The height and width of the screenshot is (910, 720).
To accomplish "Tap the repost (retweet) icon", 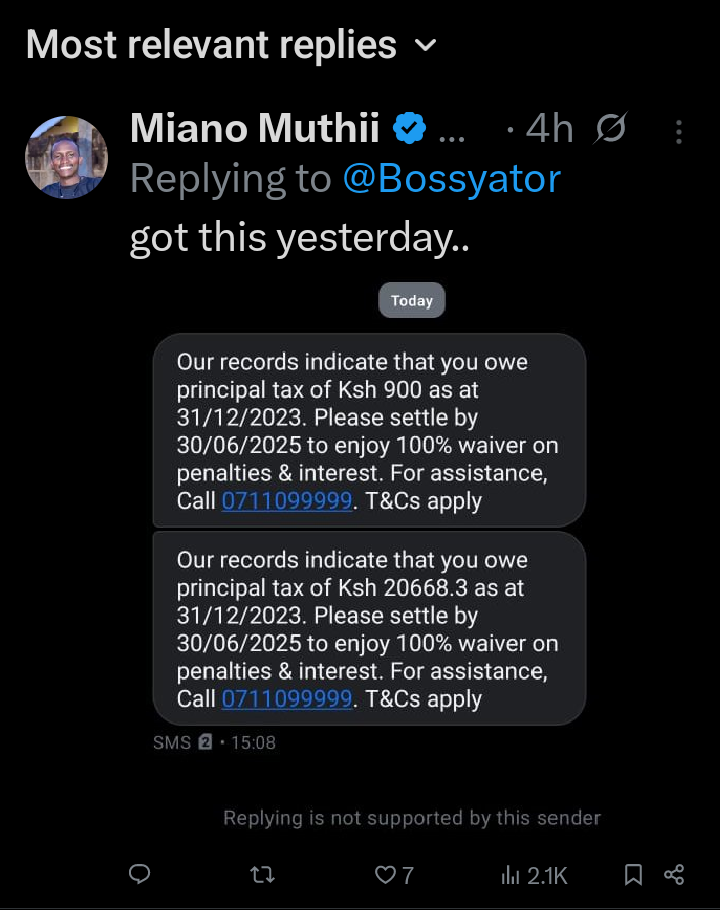I will tap(262, 875).
